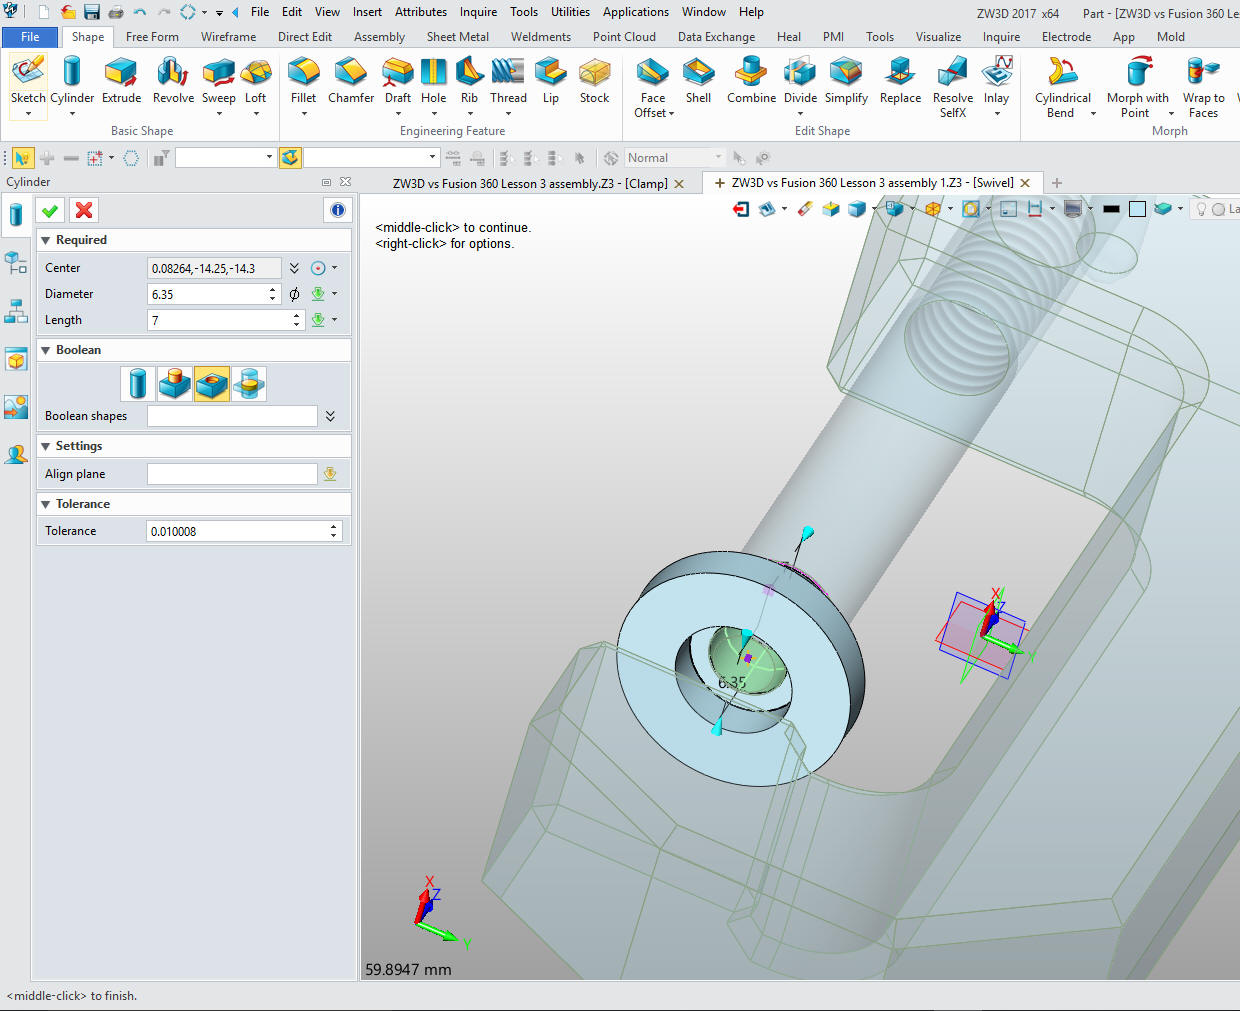
Task: Click the eraser icon in the viewport toolbar
Action: click(805, 209)
